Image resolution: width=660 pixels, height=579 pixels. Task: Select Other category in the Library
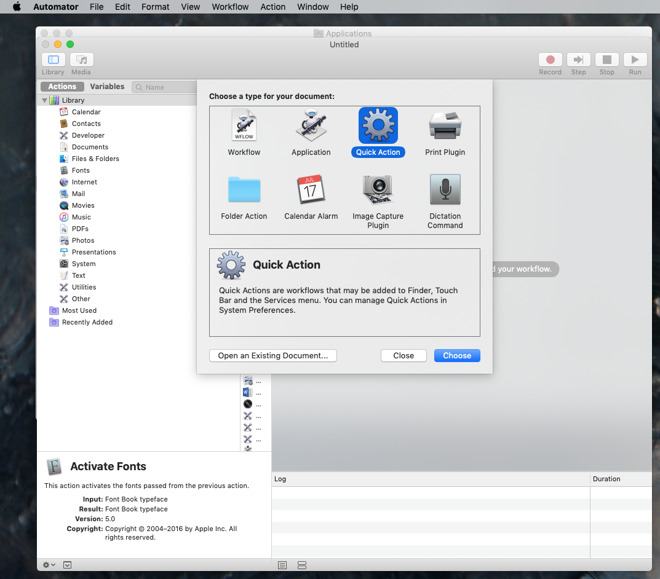click(80, 299)
